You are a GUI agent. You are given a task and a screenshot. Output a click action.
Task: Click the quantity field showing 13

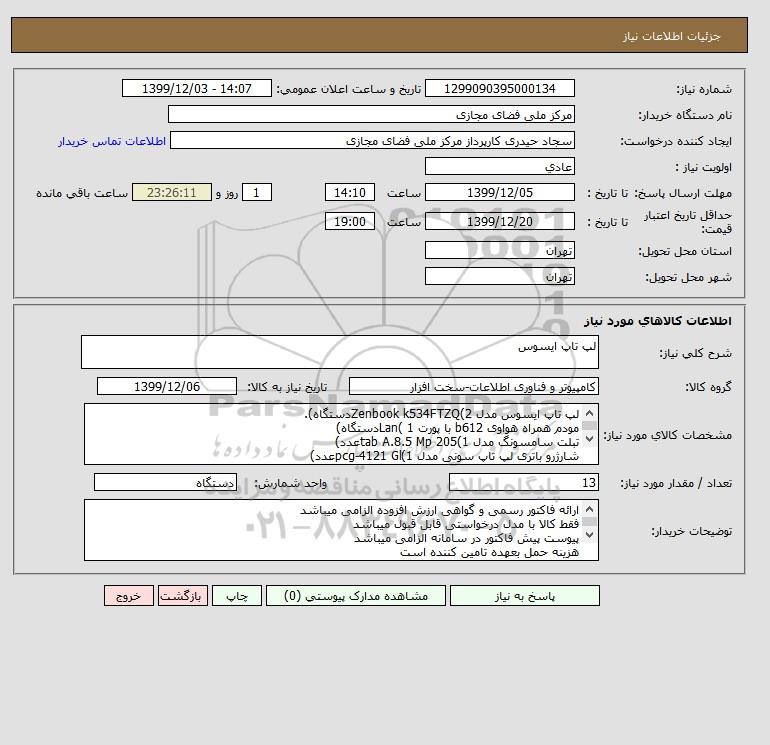523,483
